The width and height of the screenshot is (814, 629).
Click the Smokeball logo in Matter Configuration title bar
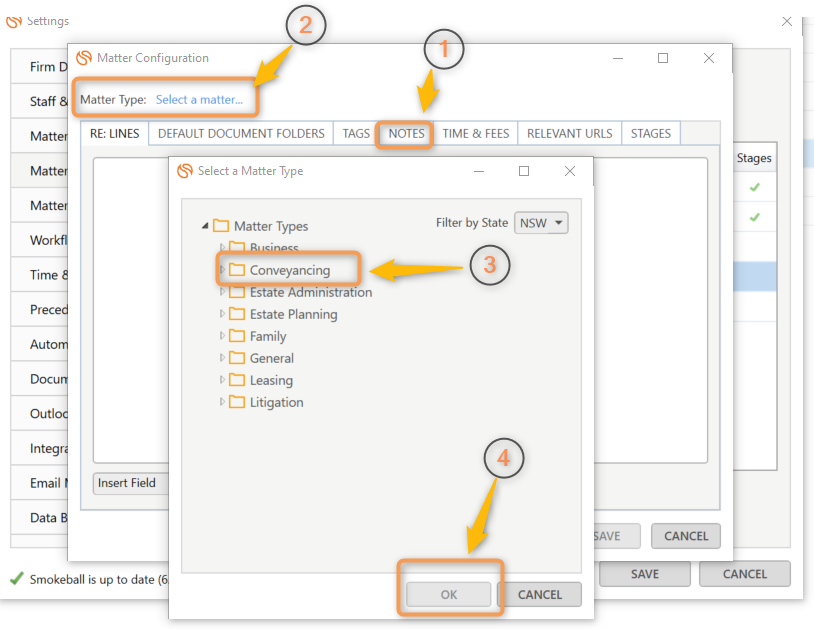coord(84,58)
